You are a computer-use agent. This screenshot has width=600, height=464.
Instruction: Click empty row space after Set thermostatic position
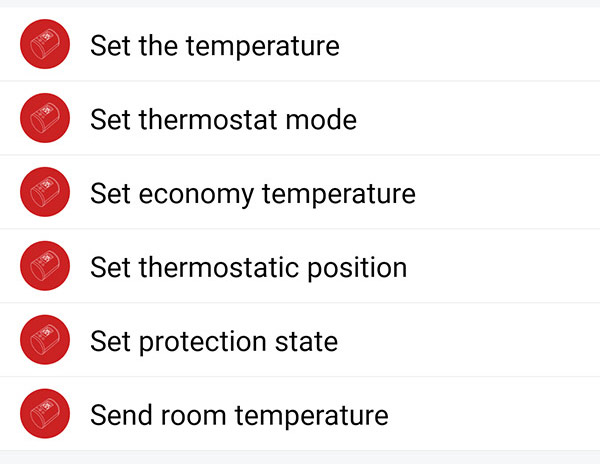pyautogui.click(x=505, y=266)
